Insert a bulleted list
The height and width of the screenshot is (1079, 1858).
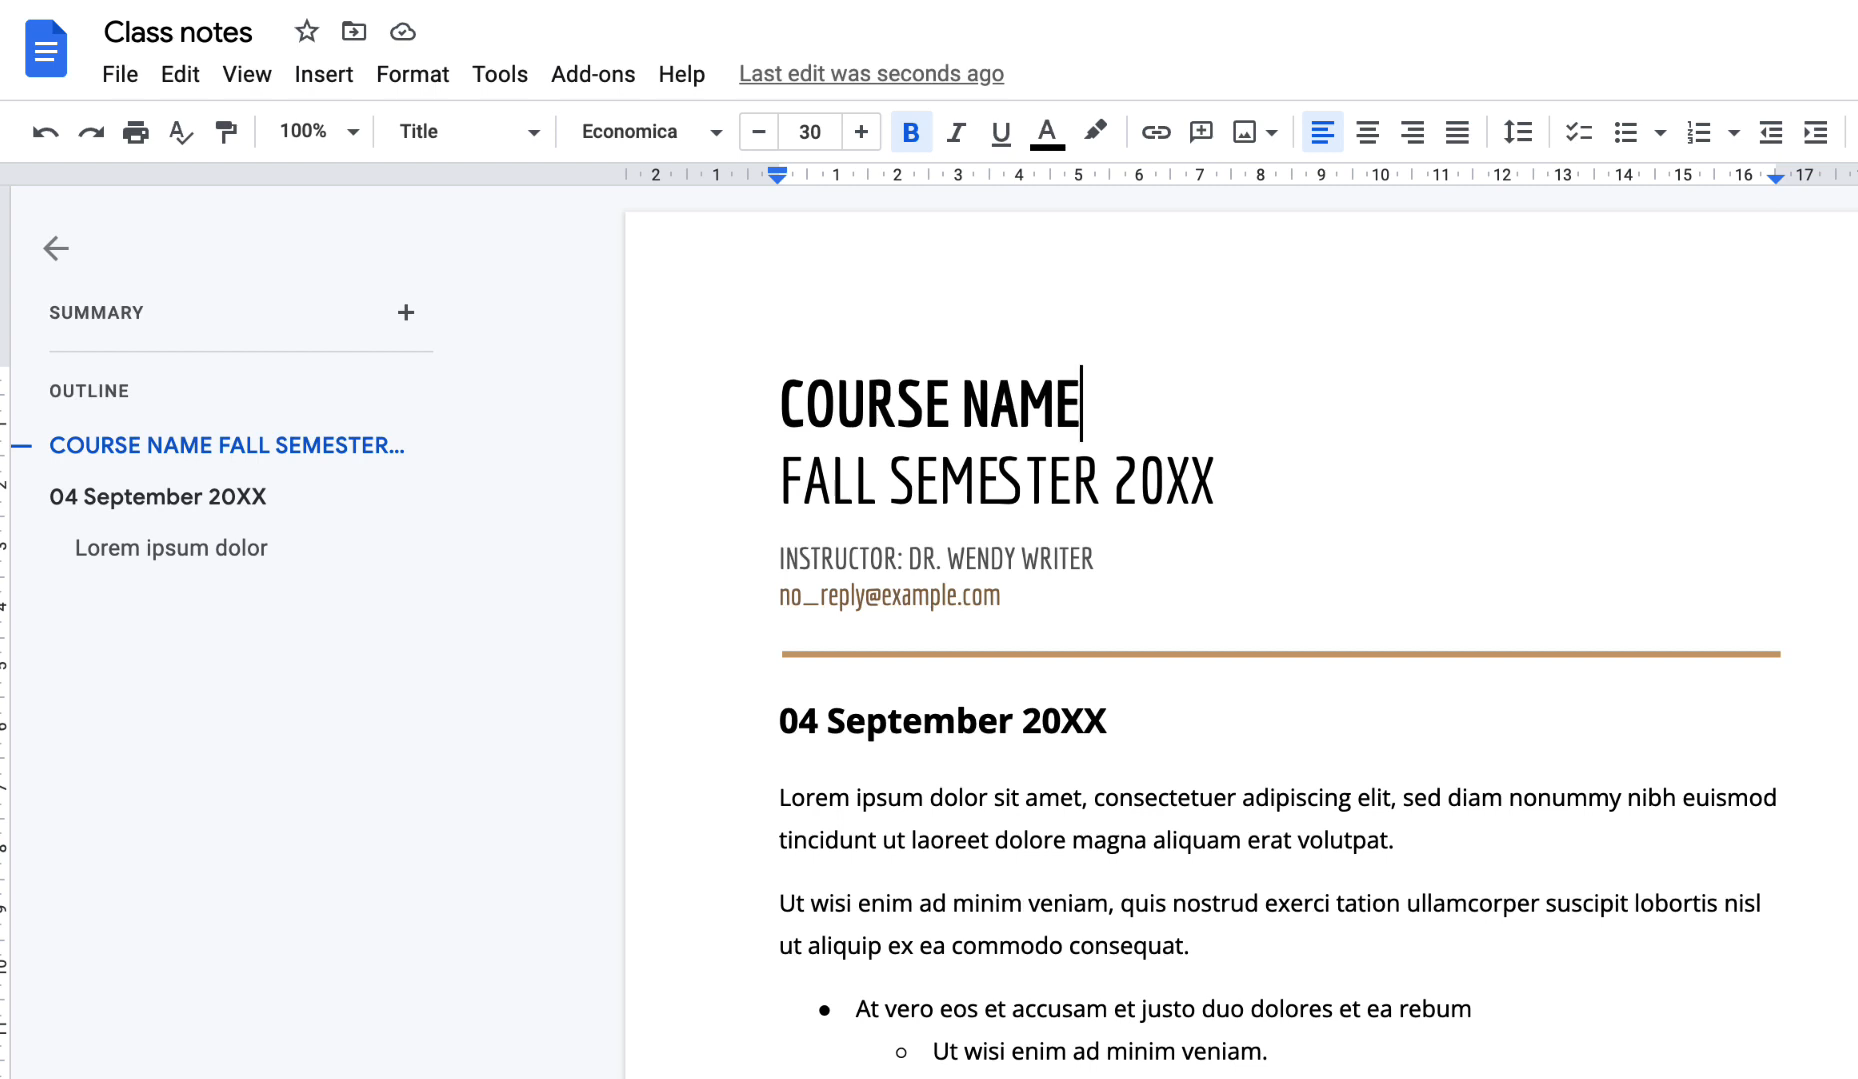[x=1626, y=132]
